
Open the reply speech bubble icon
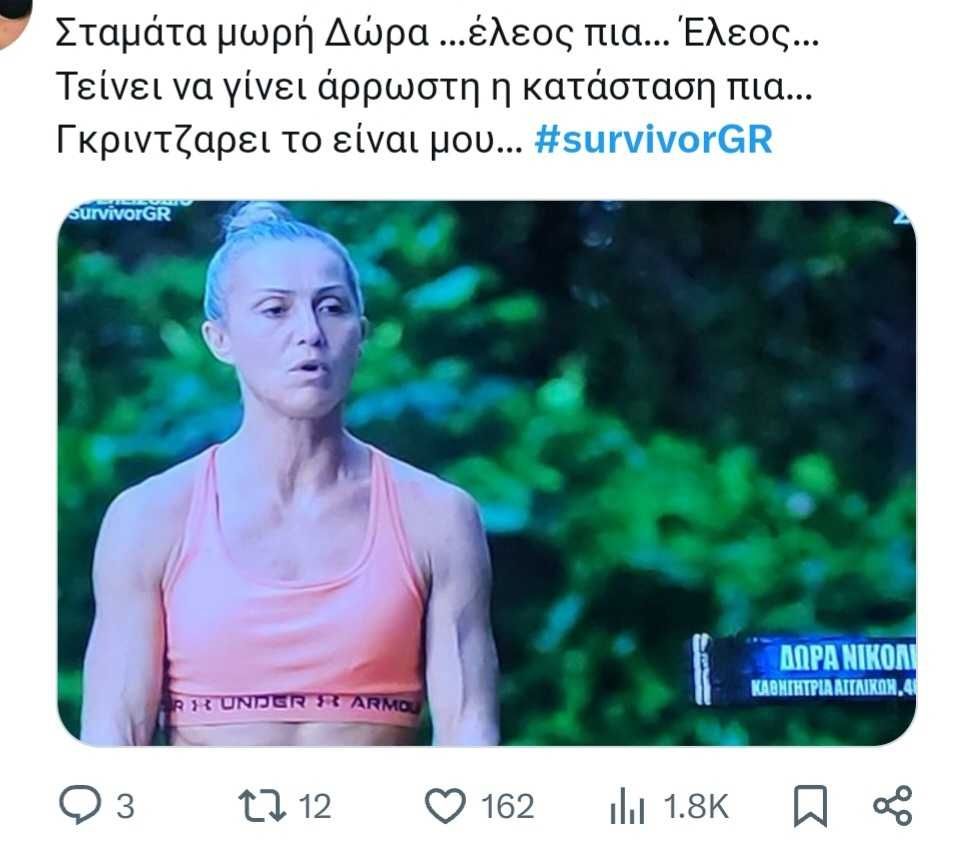tap(80, 805)
